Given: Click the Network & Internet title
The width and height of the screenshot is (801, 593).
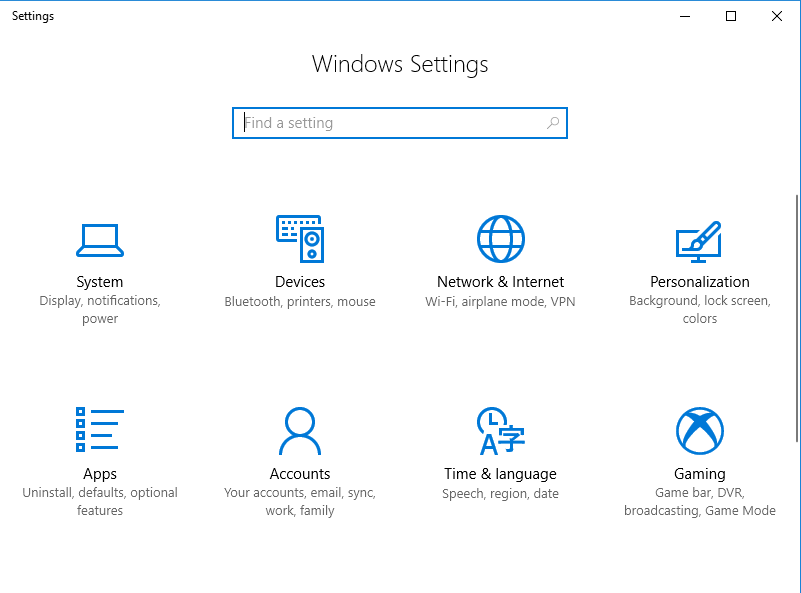Looking at the screenshot, I should pyautogui.click(x=501, y=282).
